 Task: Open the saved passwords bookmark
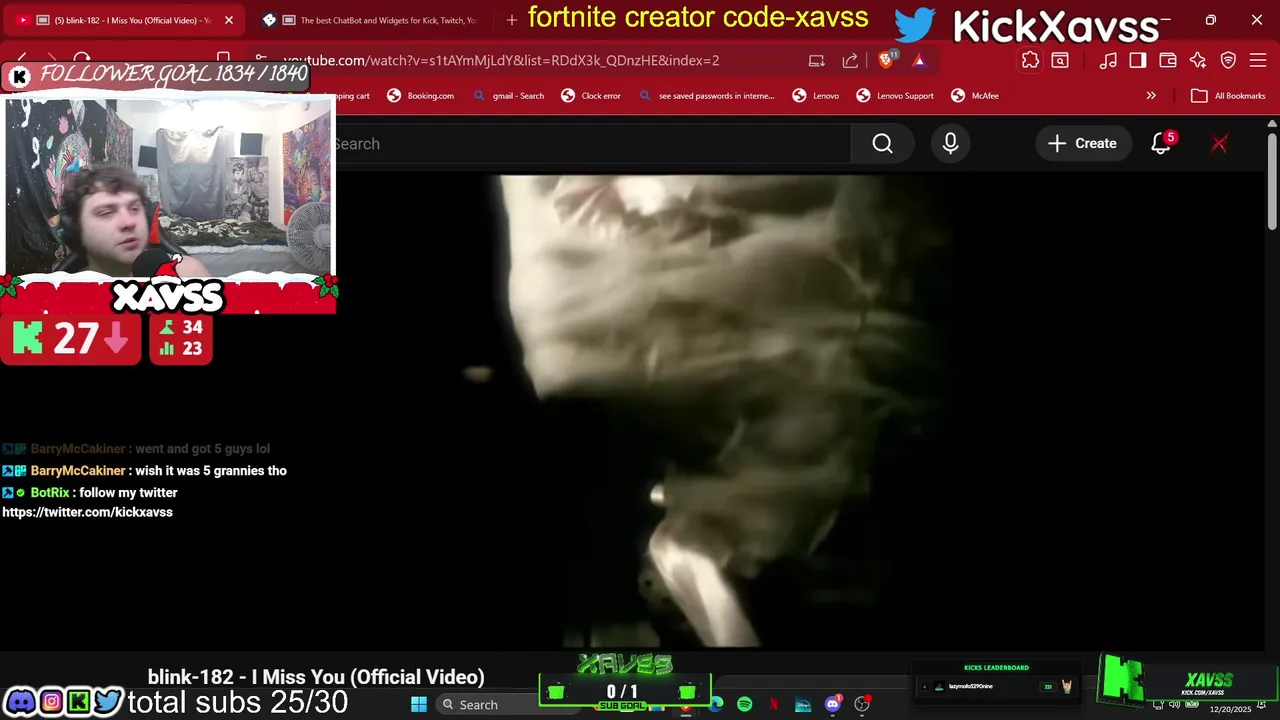[x=706, y=96]
